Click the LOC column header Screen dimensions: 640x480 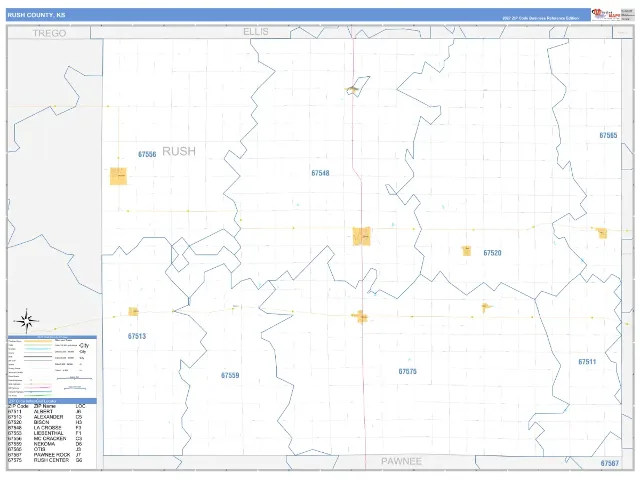click(x=80, y=406)
